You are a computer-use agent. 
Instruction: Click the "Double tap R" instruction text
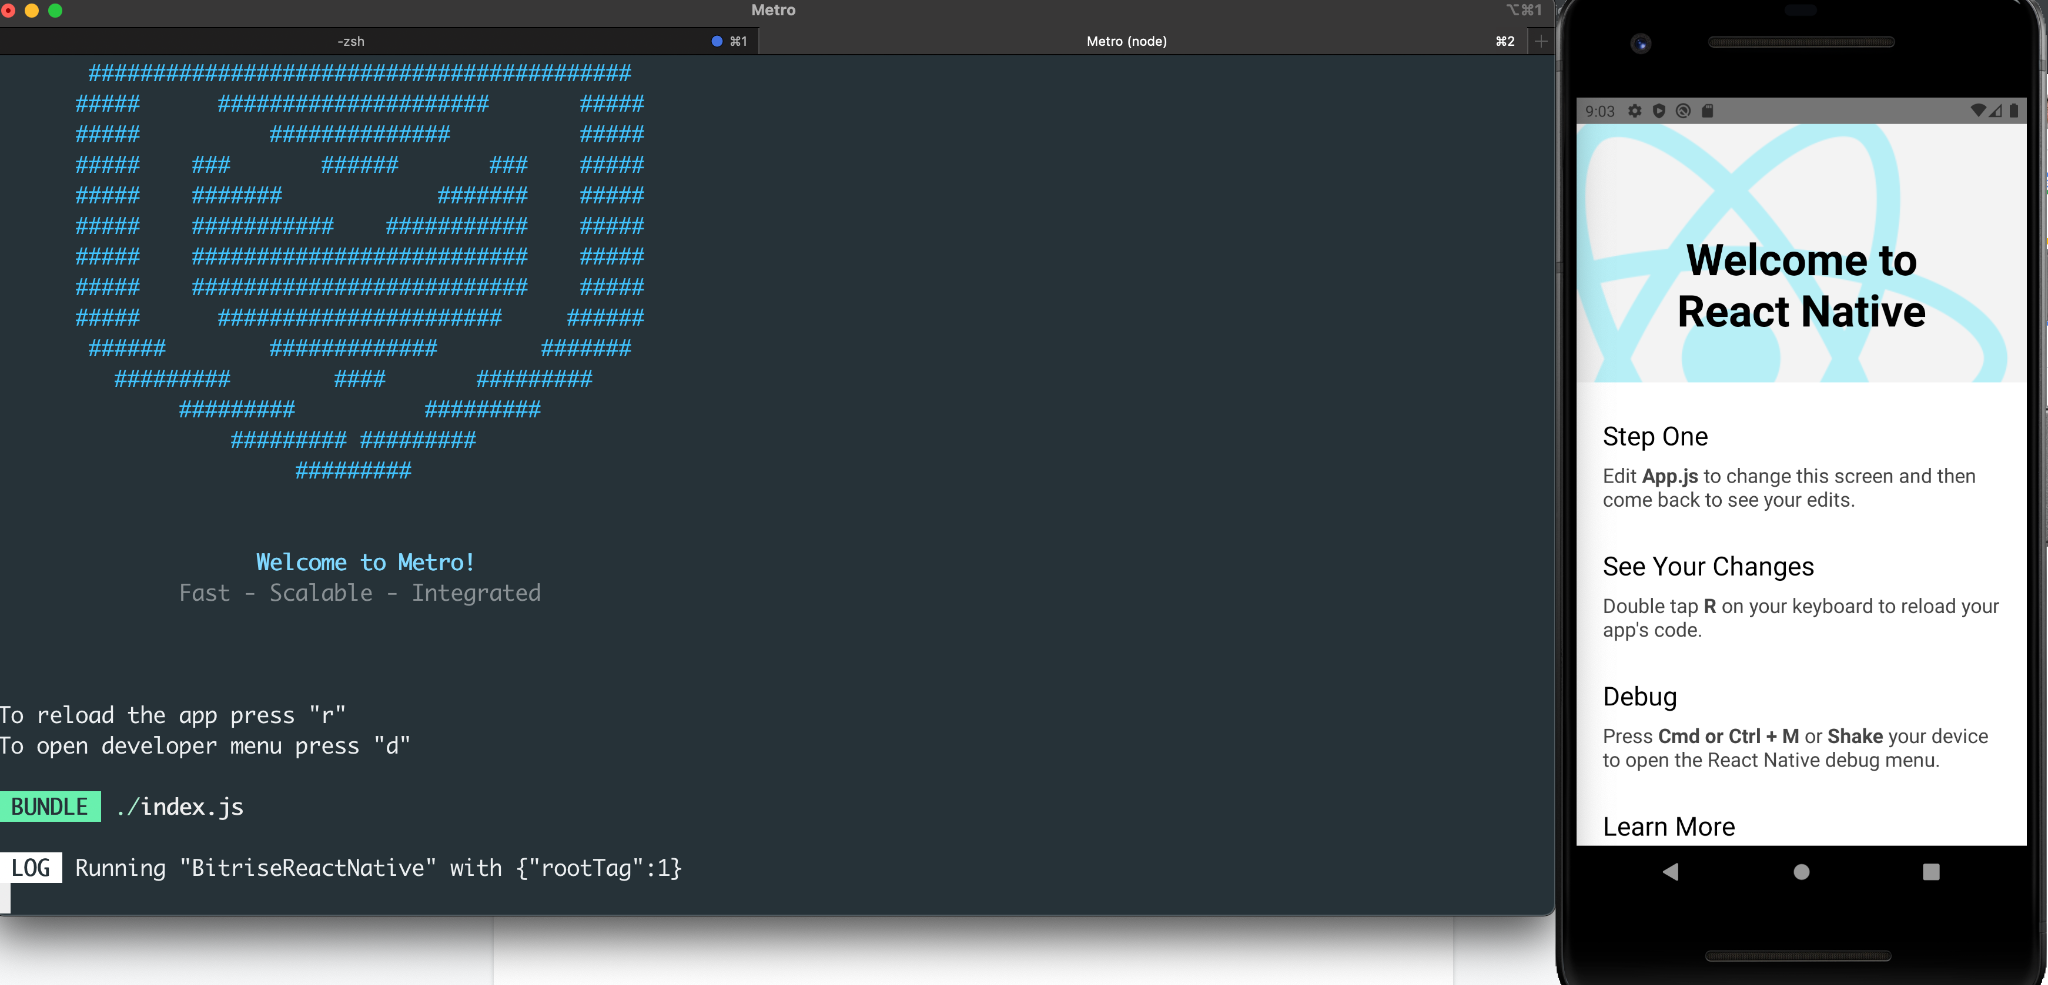click(1801, 618)
